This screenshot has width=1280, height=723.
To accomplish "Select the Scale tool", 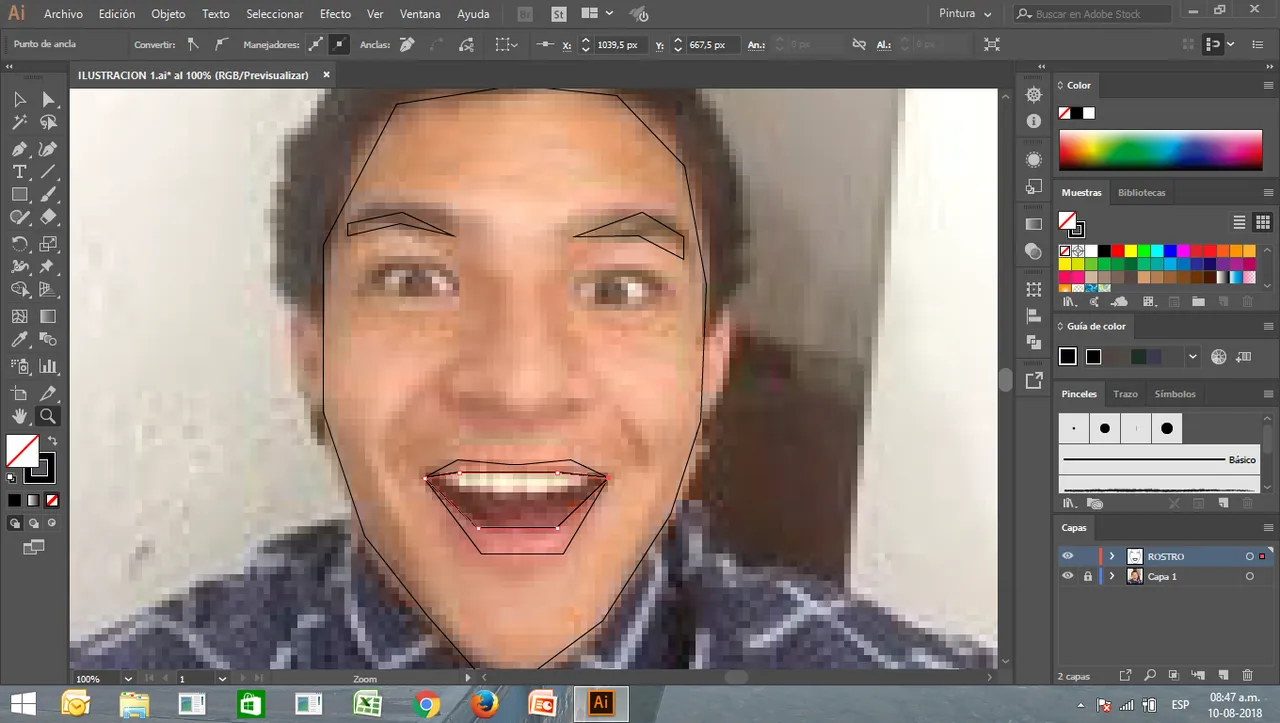I will click(x=48, y=244).
